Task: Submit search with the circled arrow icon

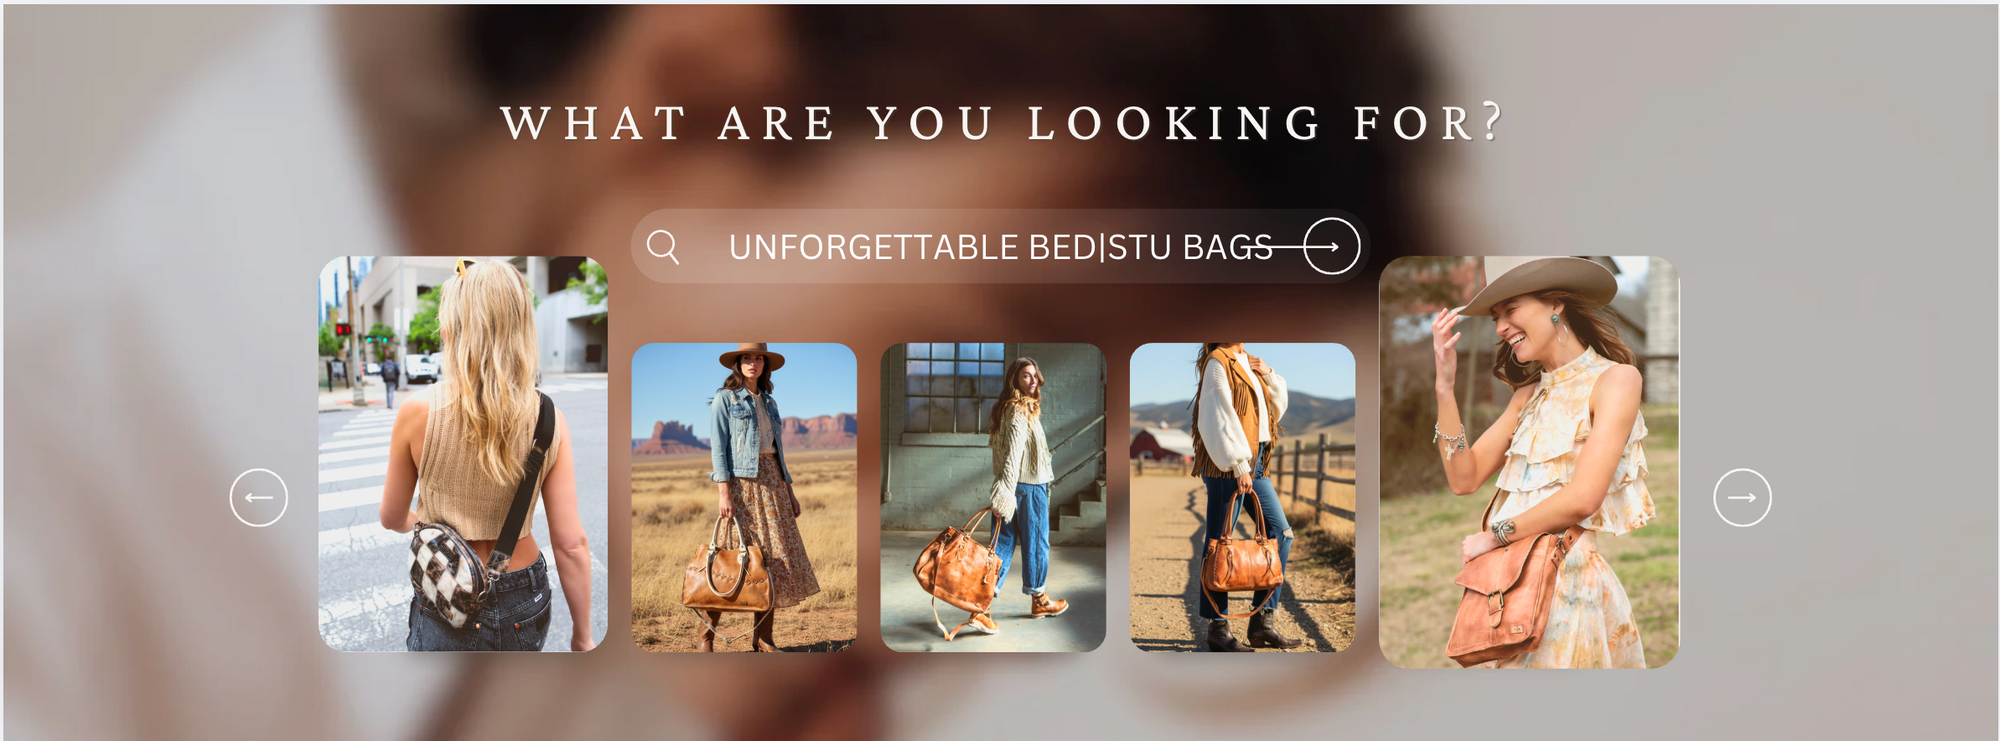Action: point(1331,246)
